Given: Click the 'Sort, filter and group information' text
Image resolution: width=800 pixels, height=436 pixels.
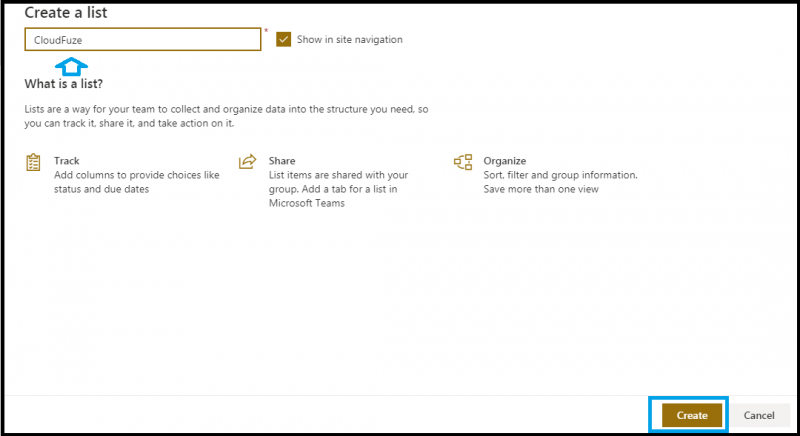Looking at the screenshot, I should (560, 175).
